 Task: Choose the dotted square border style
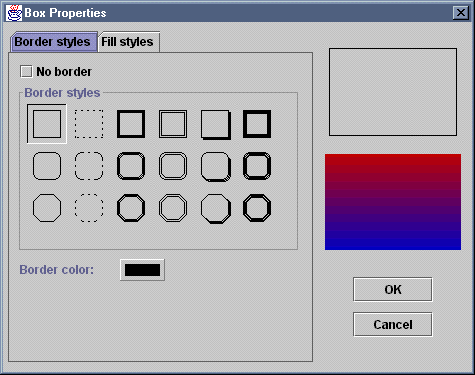coord(89,124)
